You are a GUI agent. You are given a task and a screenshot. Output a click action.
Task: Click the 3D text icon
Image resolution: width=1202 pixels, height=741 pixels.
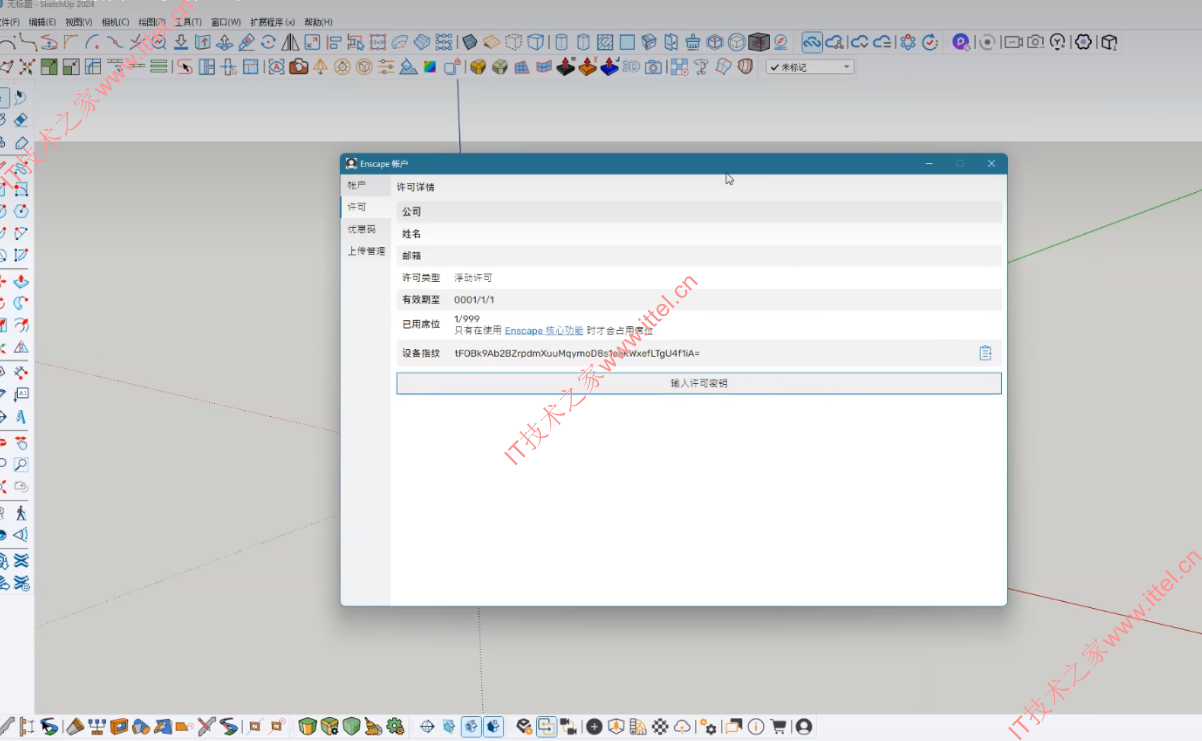click(631, 67)
